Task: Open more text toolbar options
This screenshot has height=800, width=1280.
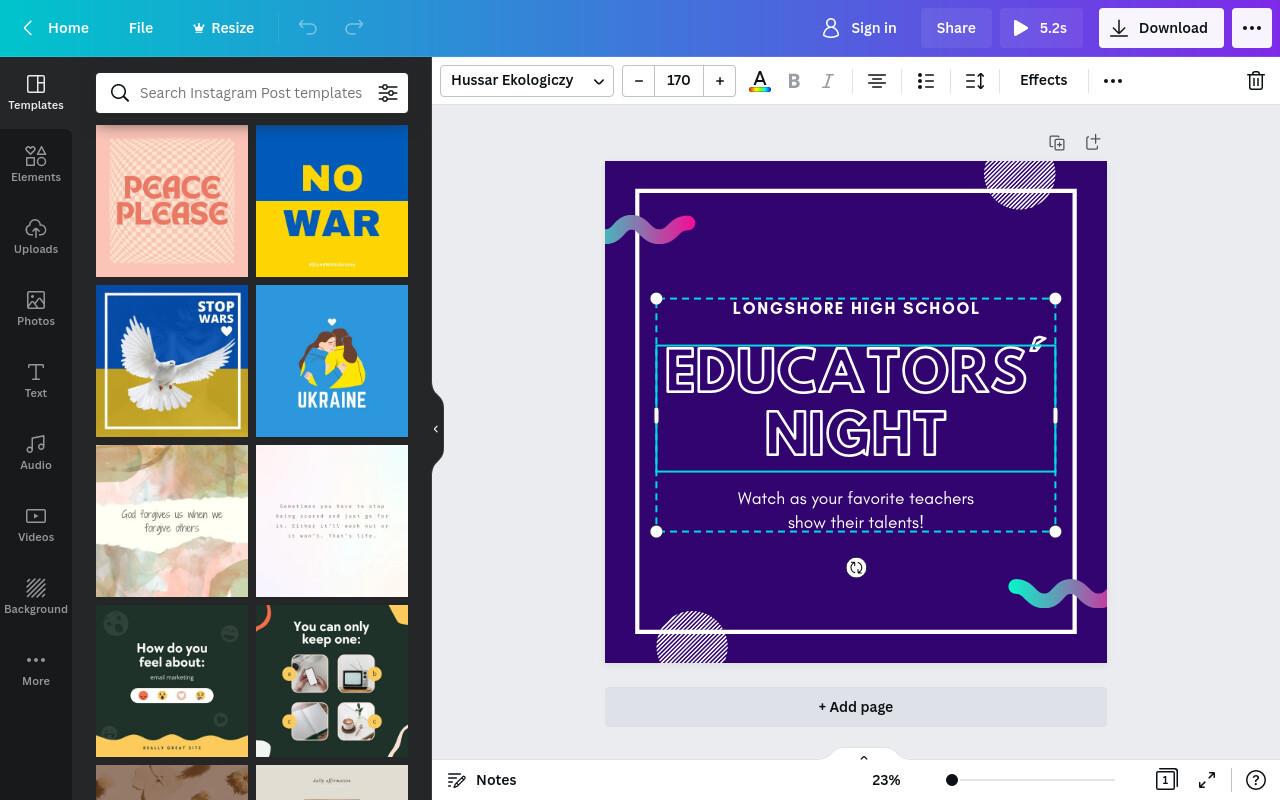Action: 1113,81
